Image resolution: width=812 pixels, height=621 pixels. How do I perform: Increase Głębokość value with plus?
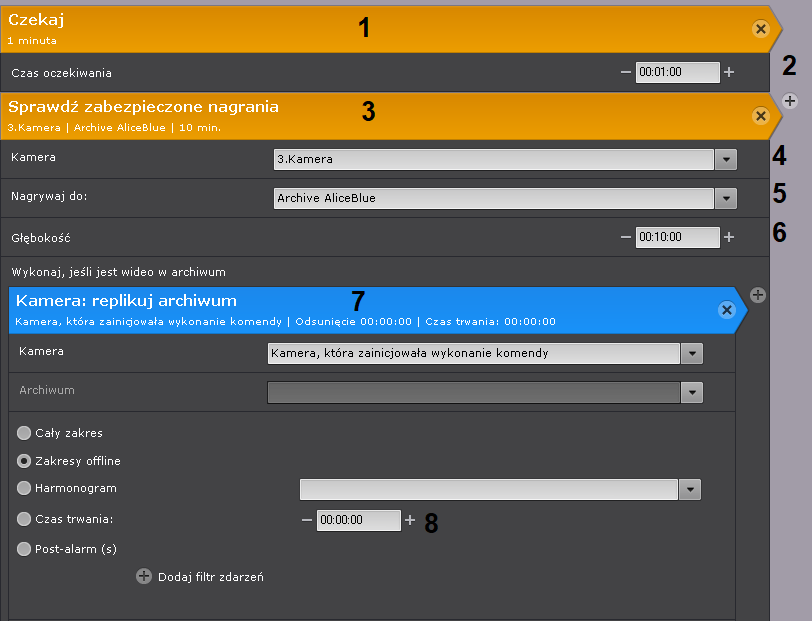pyautogui.click(x=729, y=237)
